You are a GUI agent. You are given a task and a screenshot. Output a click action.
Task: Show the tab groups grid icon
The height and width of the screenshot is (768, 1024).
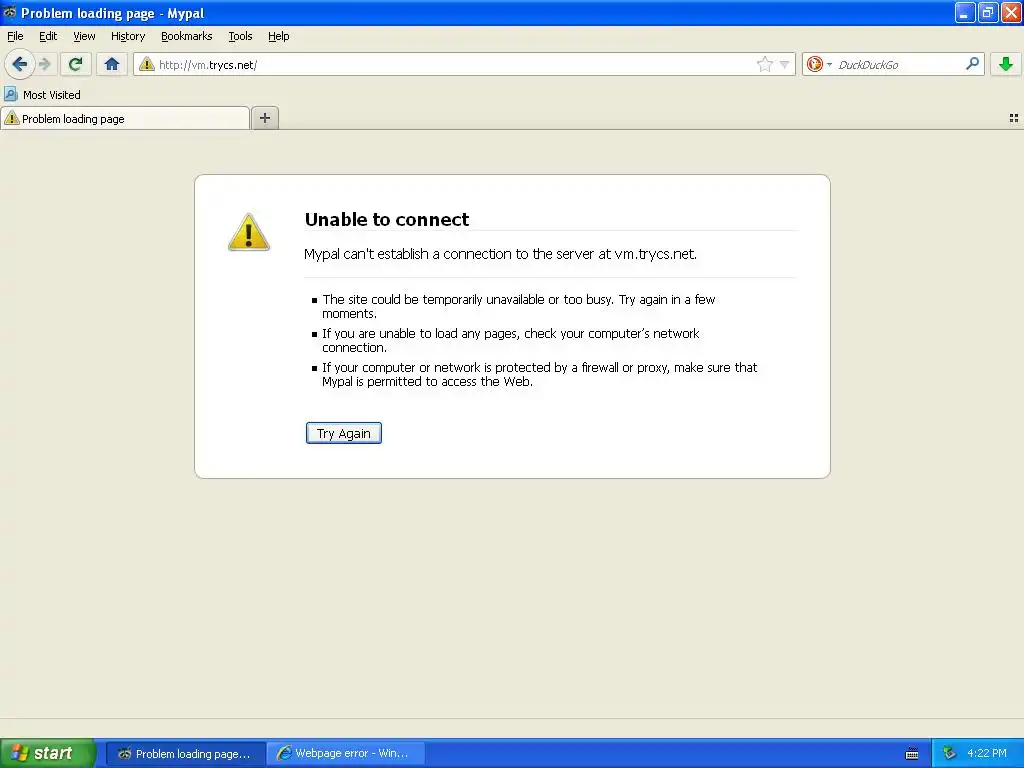pos(1014,118)
